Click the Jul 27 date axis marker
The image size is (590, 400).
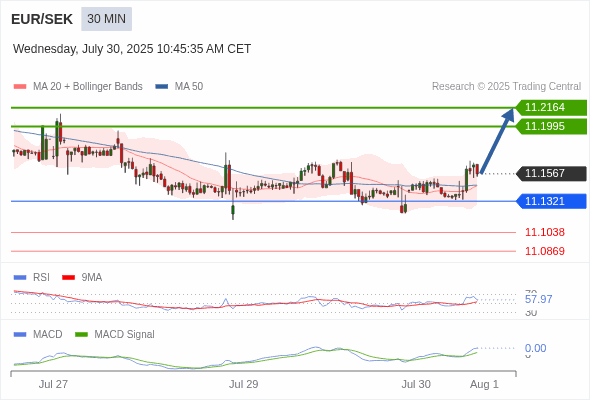[53, 384]
